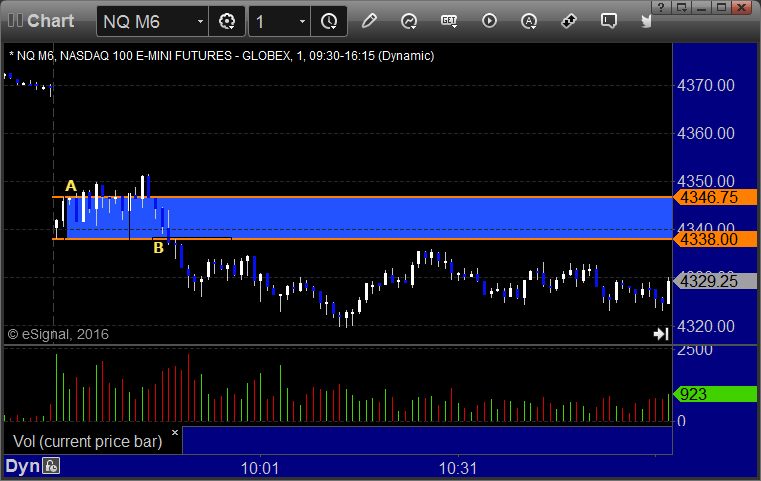
Task: Click the 4329.25 last price marker
Action: tap(714, 281)
